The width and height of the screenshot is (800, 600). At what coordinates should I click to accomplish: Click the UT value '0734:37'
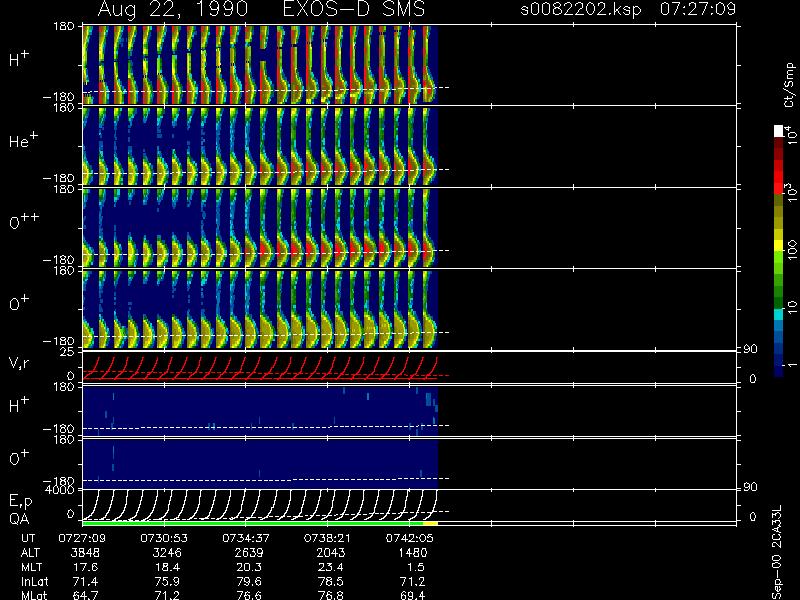[245, 538]
